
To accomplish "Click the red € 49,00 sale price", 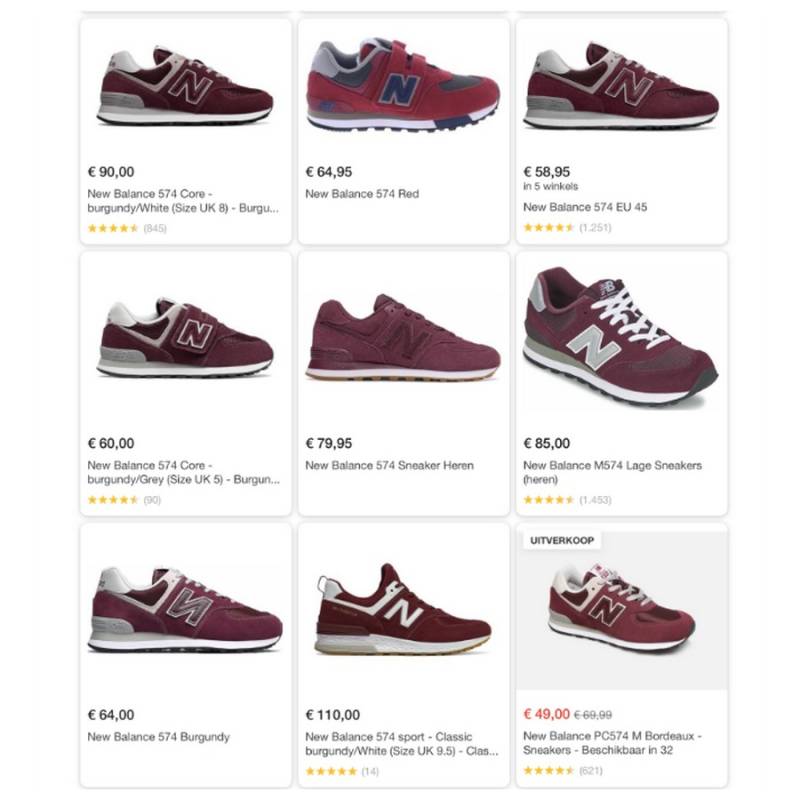I will pyautogui.click(x=545, y=715).
